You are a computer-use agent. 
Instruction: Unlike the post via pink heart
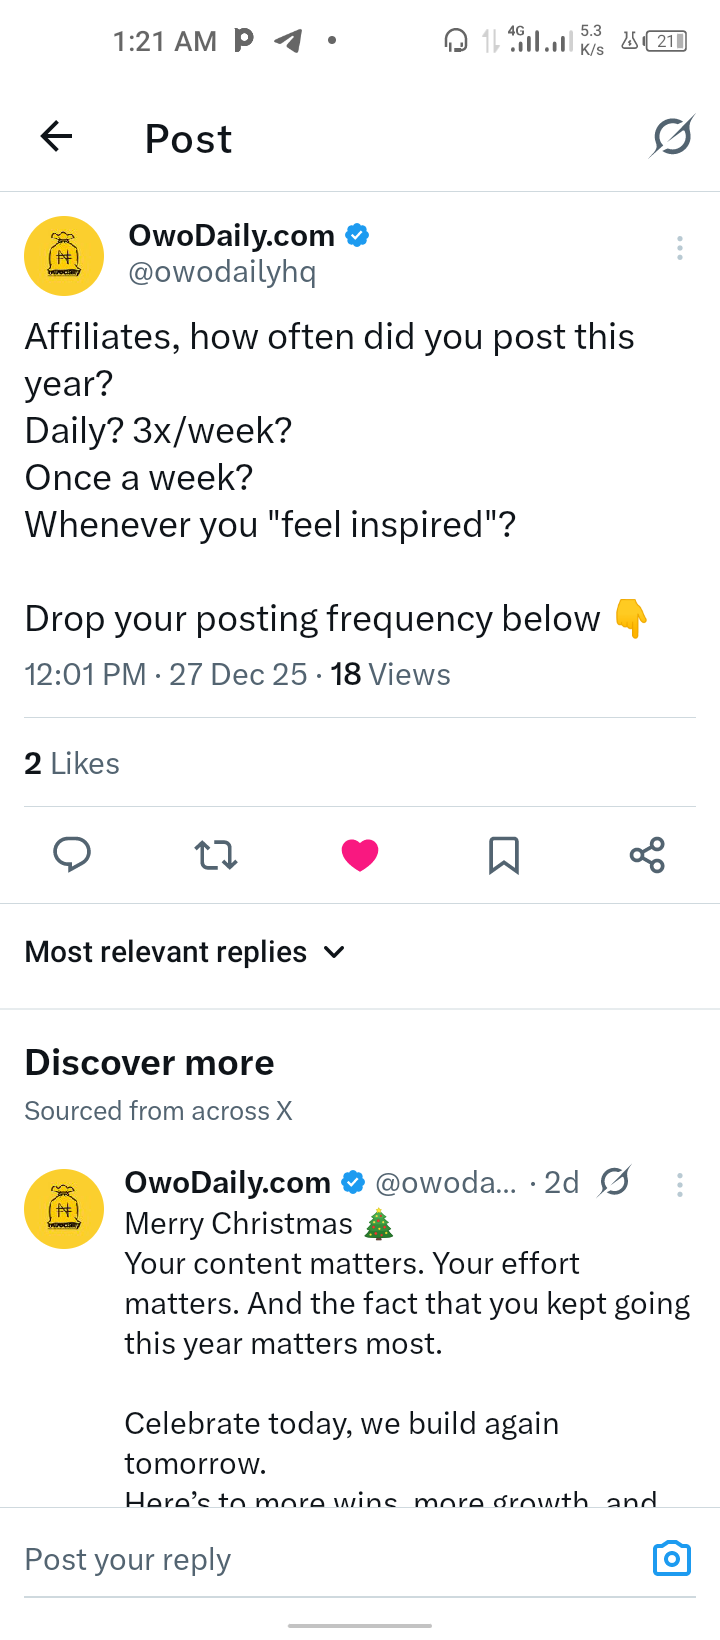[360, 855]
